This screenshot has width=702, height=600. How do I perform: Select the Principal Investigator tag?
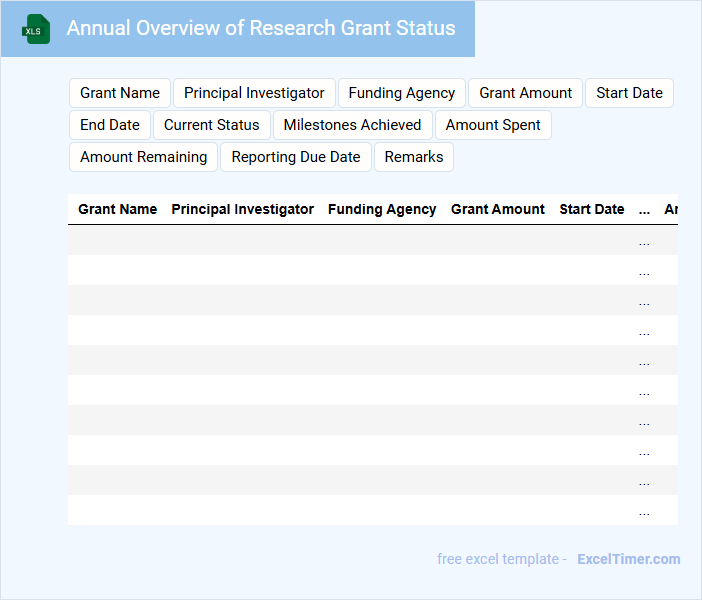(254, 93)
